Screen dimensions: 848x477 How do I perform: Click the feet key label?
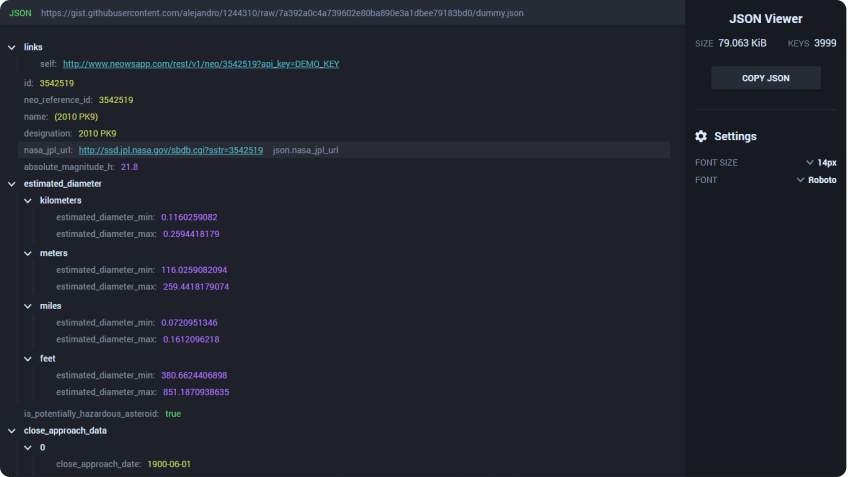[x=48, y=359]
